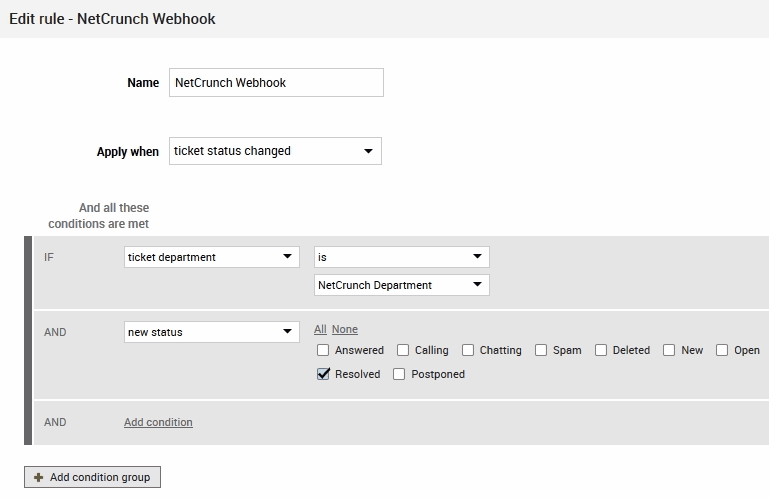
Task: Toggle the Spam status checkbox
Action: (x=541, y=350)
